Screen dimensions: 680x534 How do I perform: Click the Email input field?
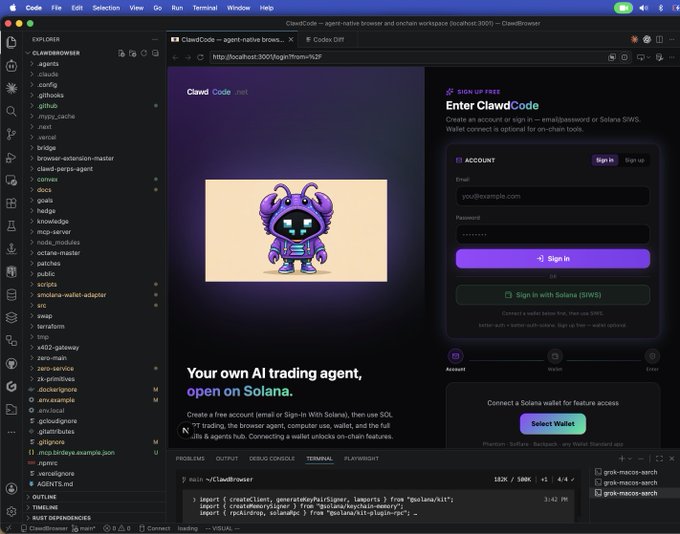click(552, 196)
